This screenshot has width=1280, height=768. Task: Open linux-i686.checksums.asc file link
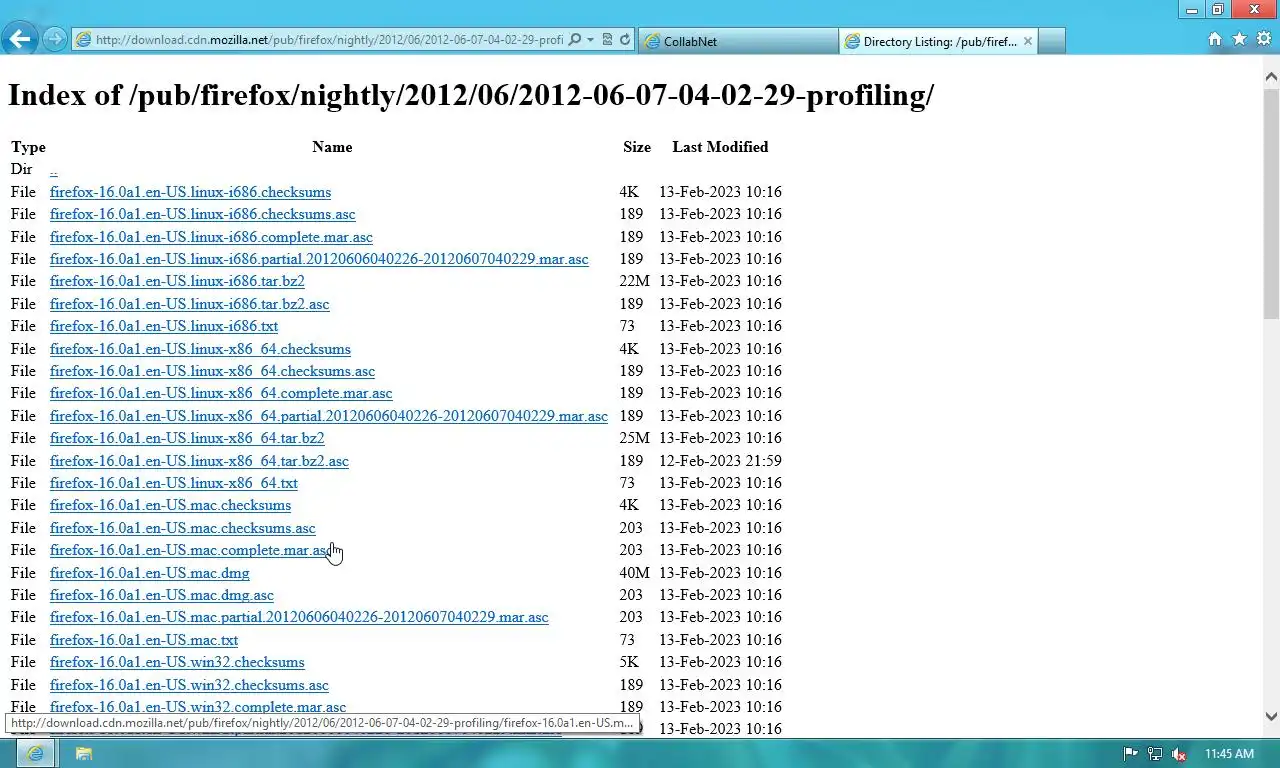[202, 214]
